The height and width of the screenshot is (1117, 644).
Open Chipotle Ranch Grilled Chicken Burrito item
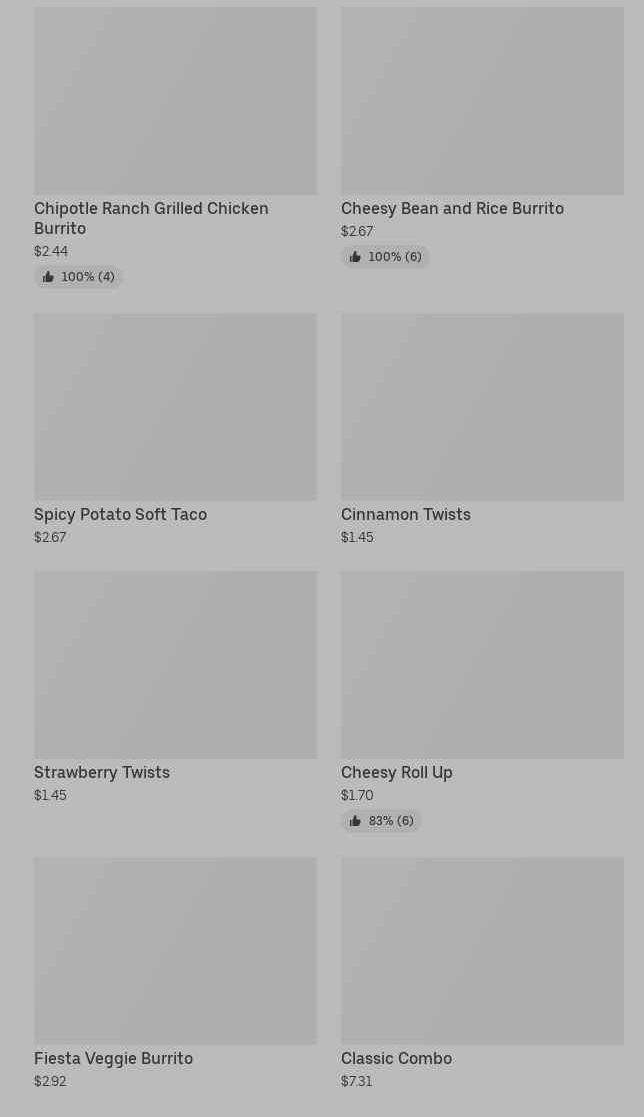(x=151, y=218)
